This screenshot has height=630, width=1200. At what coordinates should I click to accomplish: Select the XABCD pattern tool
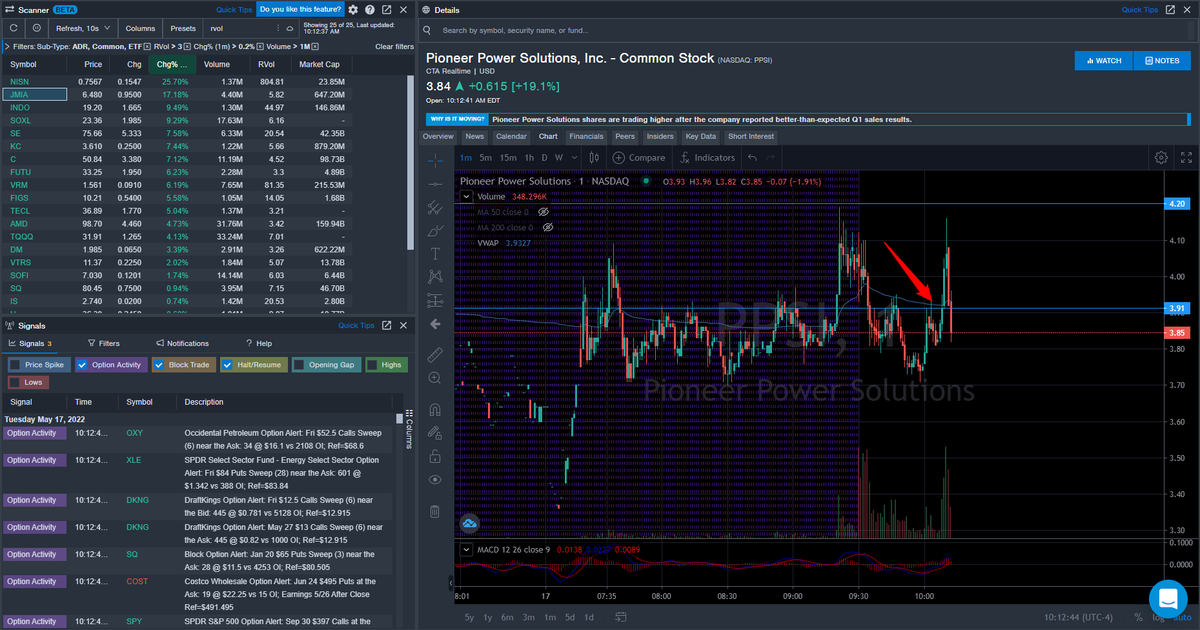tap(435, 277)
